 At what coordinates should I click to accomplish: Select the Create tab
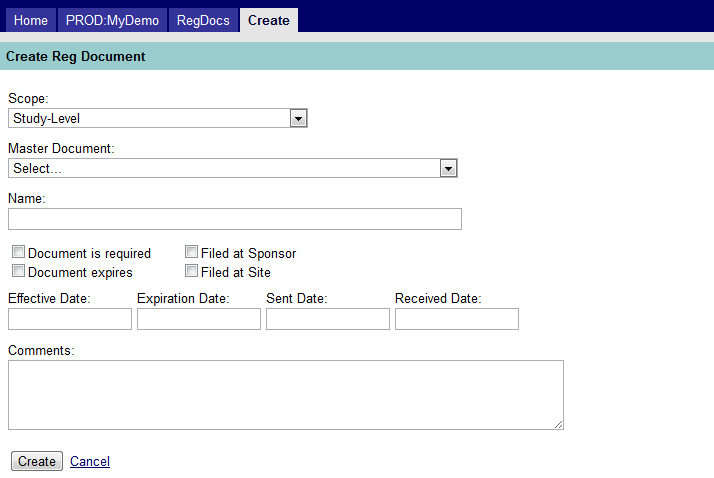pyautogui.click(x=268, y=20)
